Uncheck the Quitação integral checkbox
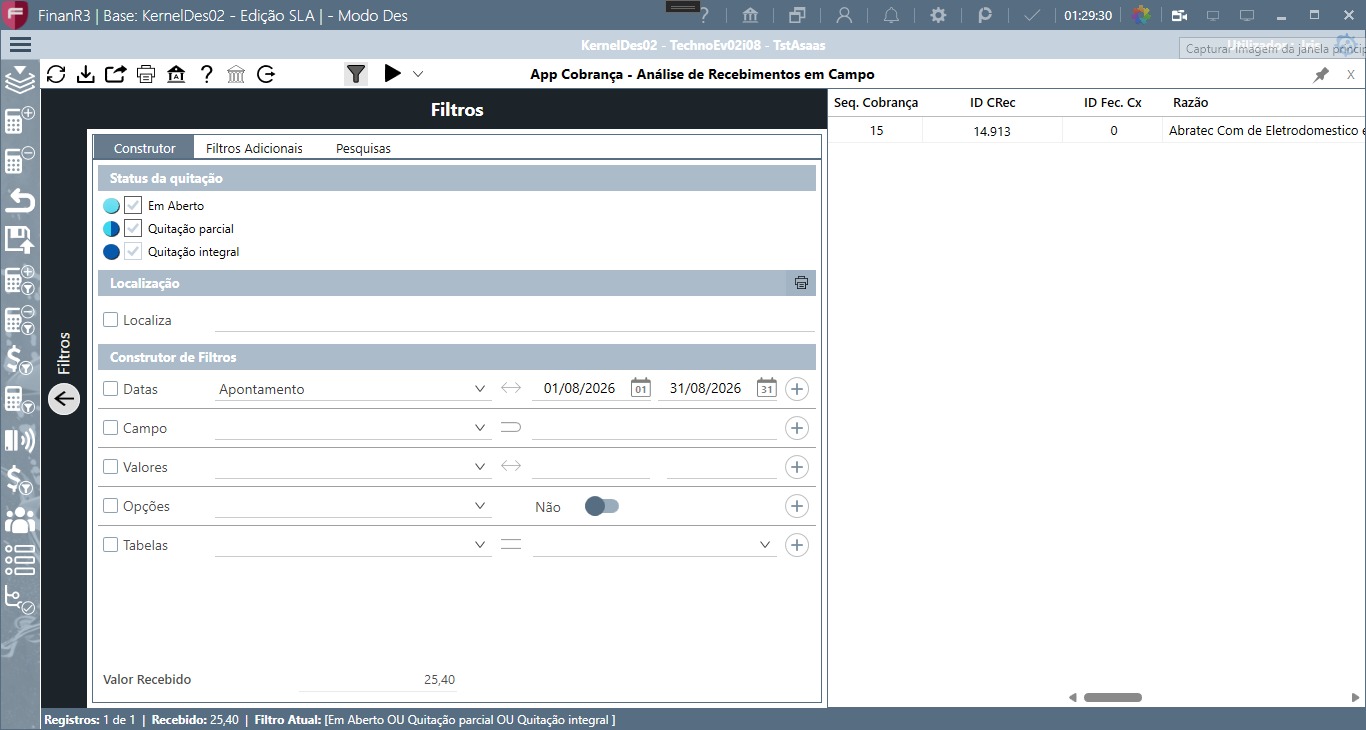This screenshot has height=730, width=1366. click(133, 251)
